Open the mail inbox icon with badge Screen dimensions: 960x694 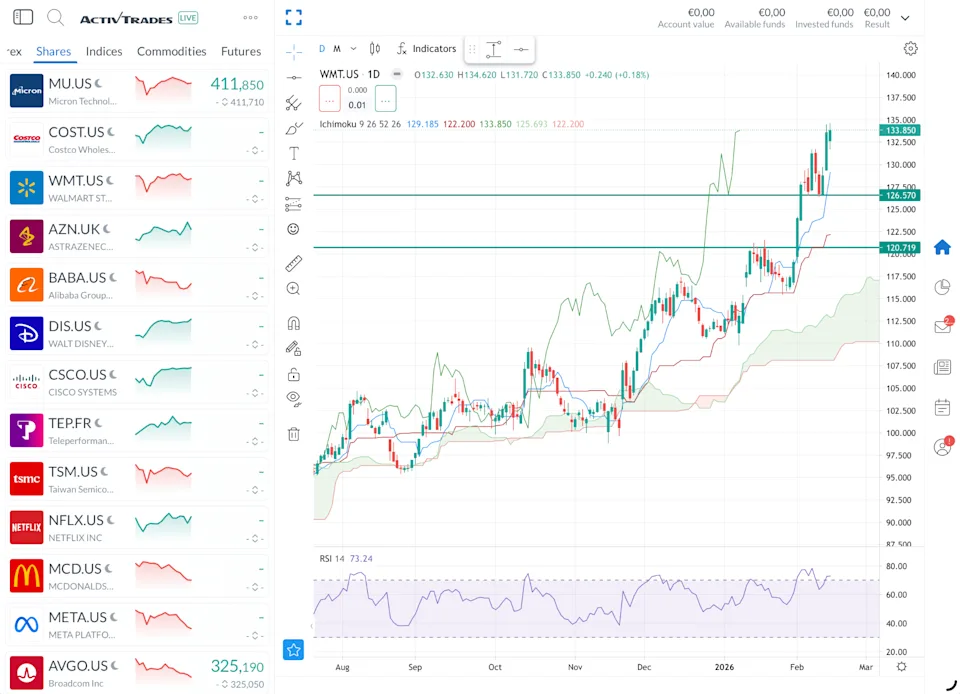tap(942, 326)
